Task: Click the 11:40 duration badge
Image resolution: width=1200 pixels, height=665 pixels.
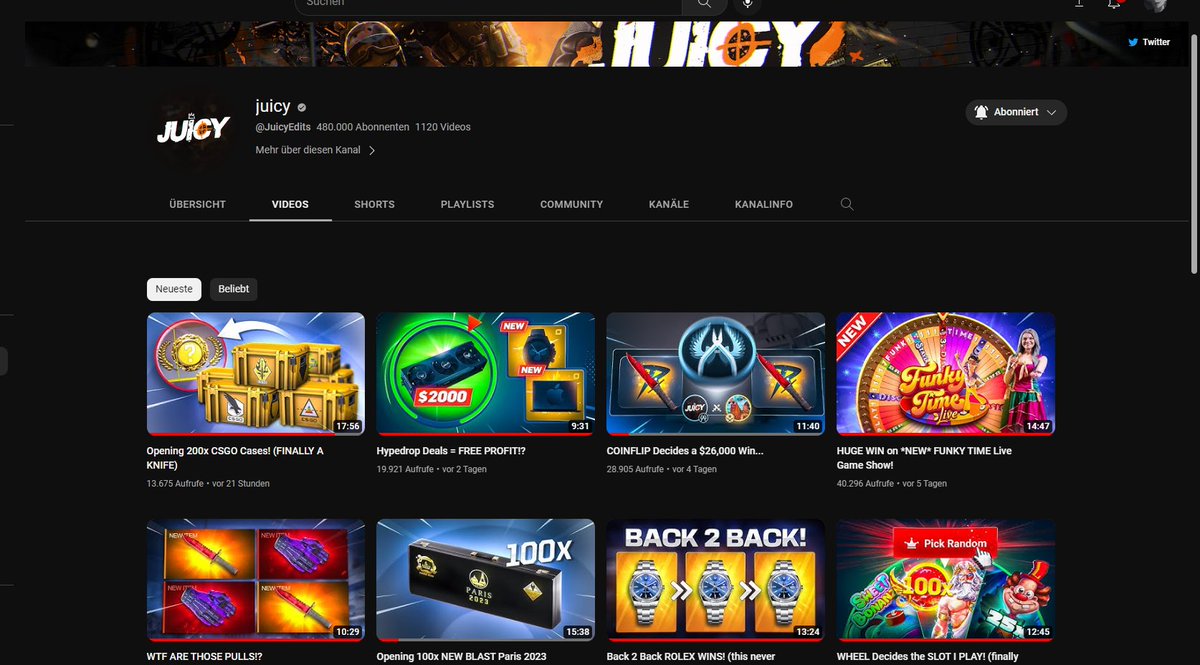Action: [808, 426]
